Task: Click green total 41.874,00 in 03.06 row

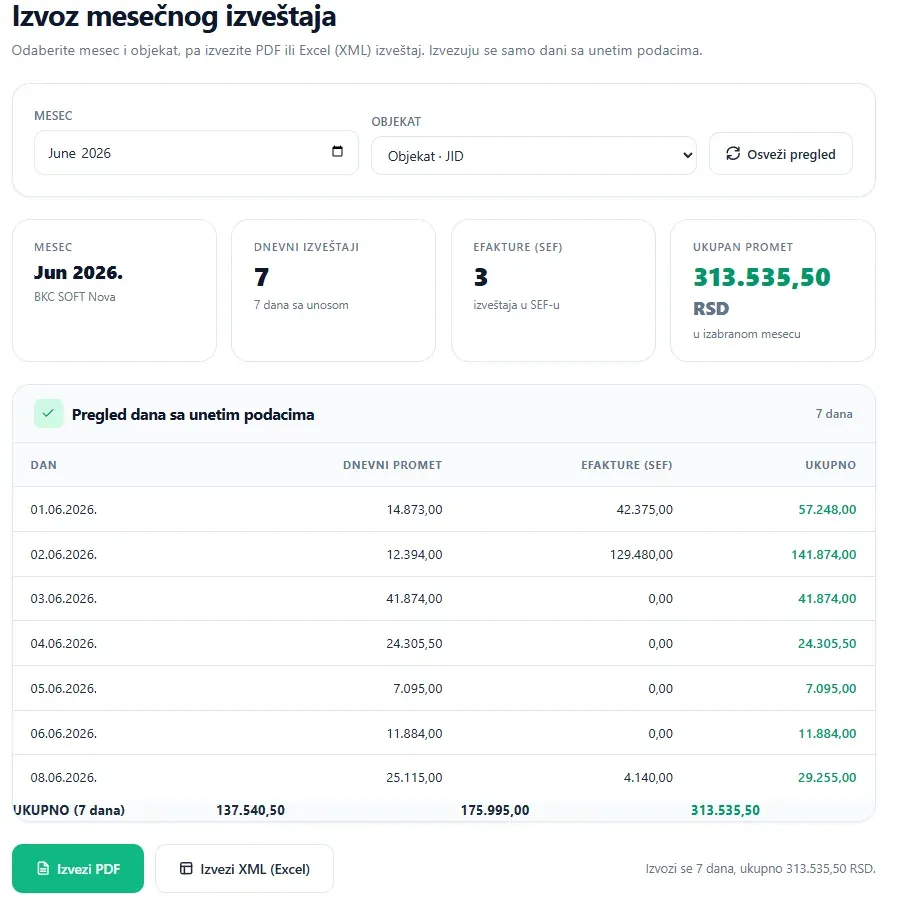Action: coord(827,599)
